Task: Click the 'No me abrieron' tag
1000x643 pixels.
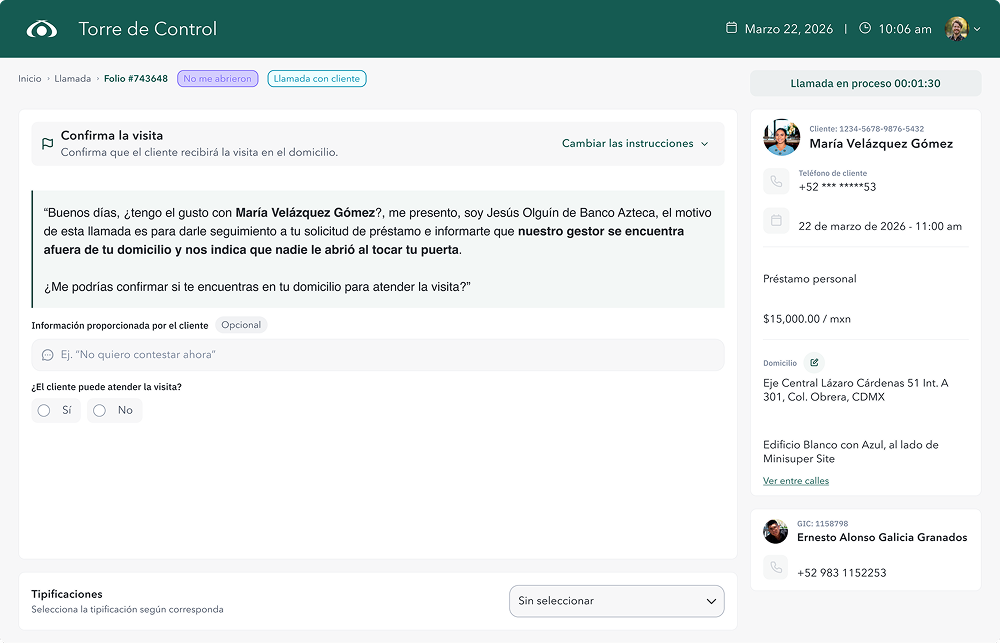Action: click(x=217, y=78)
